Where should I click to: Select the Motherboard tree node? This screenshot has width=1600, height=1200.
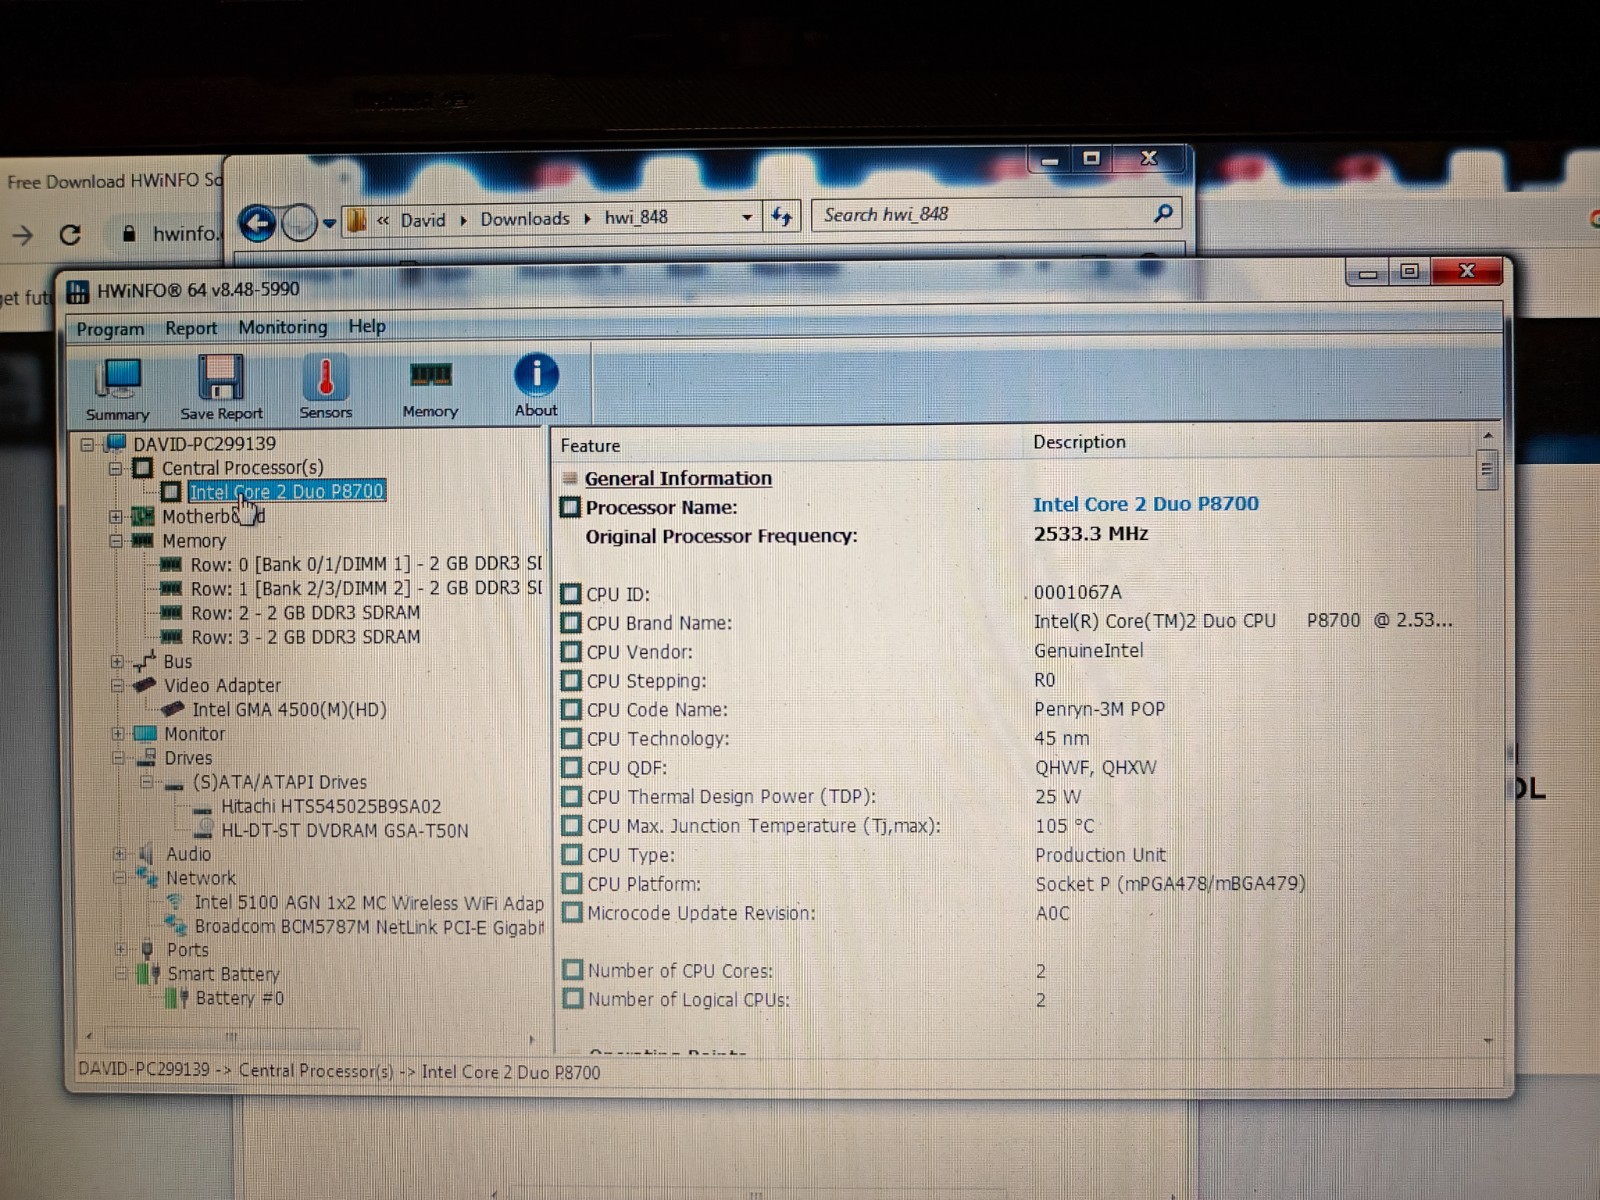pos(213,516)
